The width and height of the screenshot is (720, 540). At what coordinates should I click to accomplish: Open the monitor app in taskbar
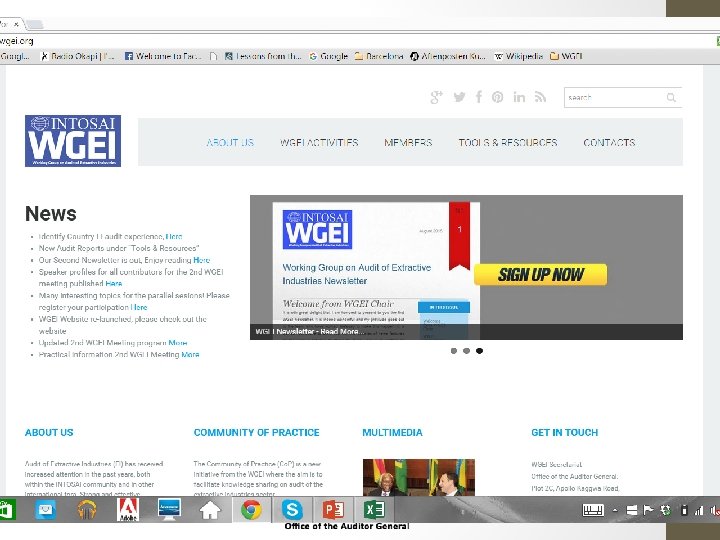point(169,509)
